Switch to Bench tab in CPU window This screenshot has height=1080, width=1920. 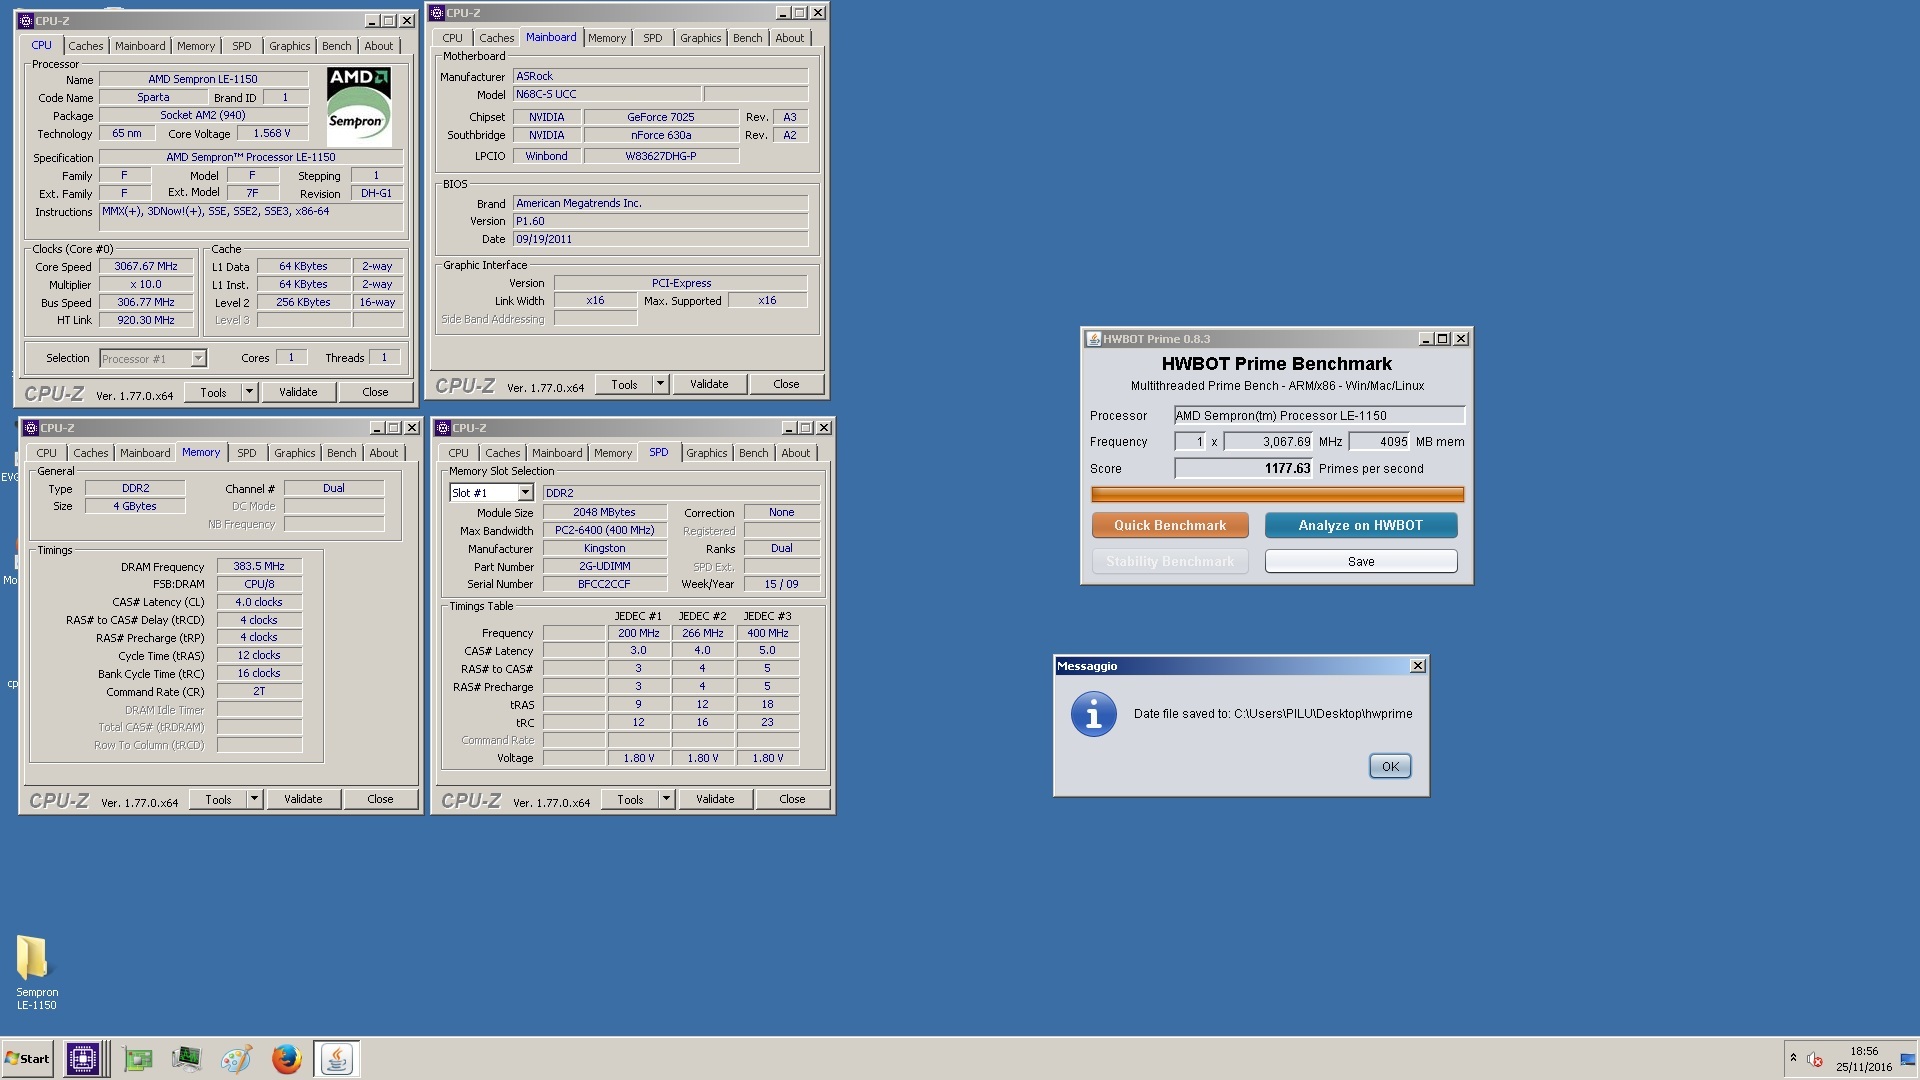coord(337,46)
